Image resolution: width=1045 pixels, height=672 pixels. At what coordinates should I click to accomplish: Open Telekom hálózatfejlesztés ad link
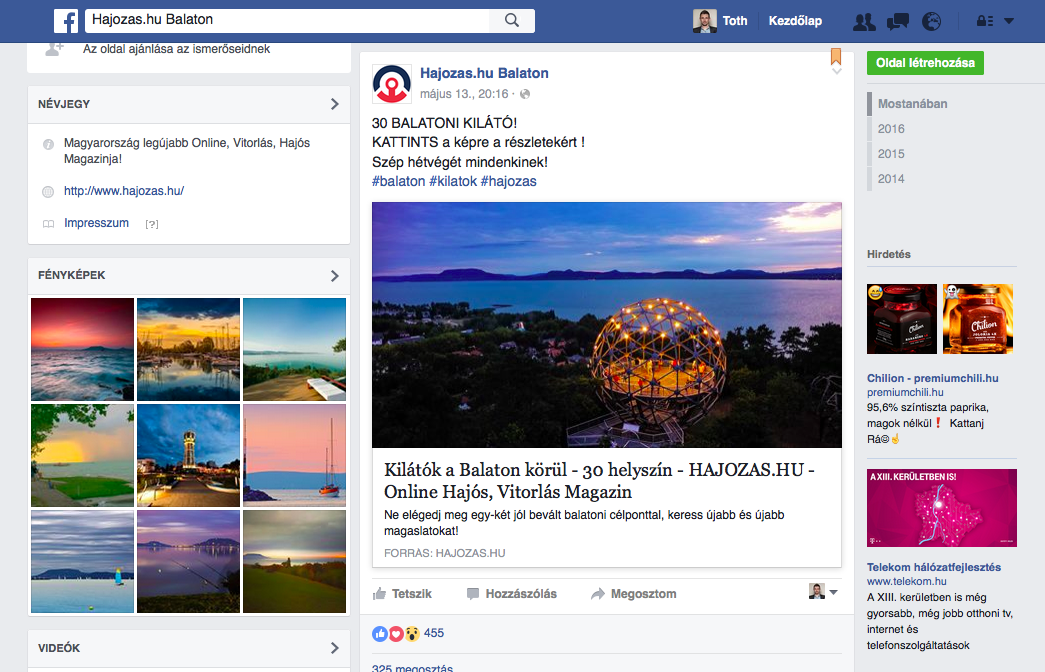pyautogui.click(x=934, y=567)
